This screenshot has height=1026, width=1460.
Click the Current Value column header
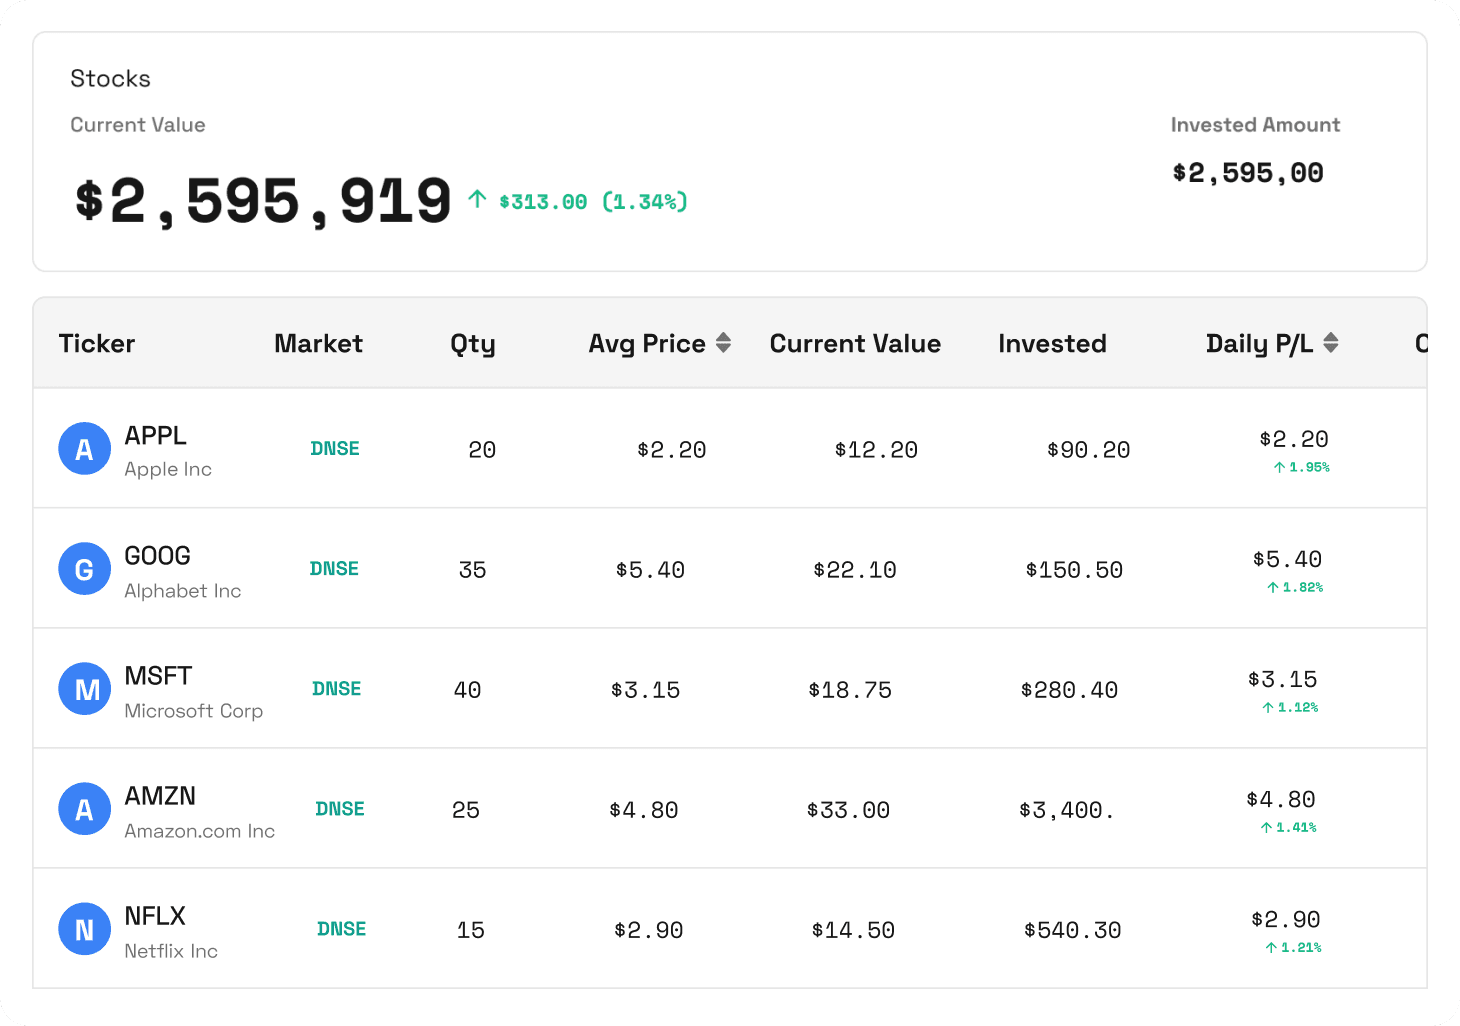[x=854, y=343]
